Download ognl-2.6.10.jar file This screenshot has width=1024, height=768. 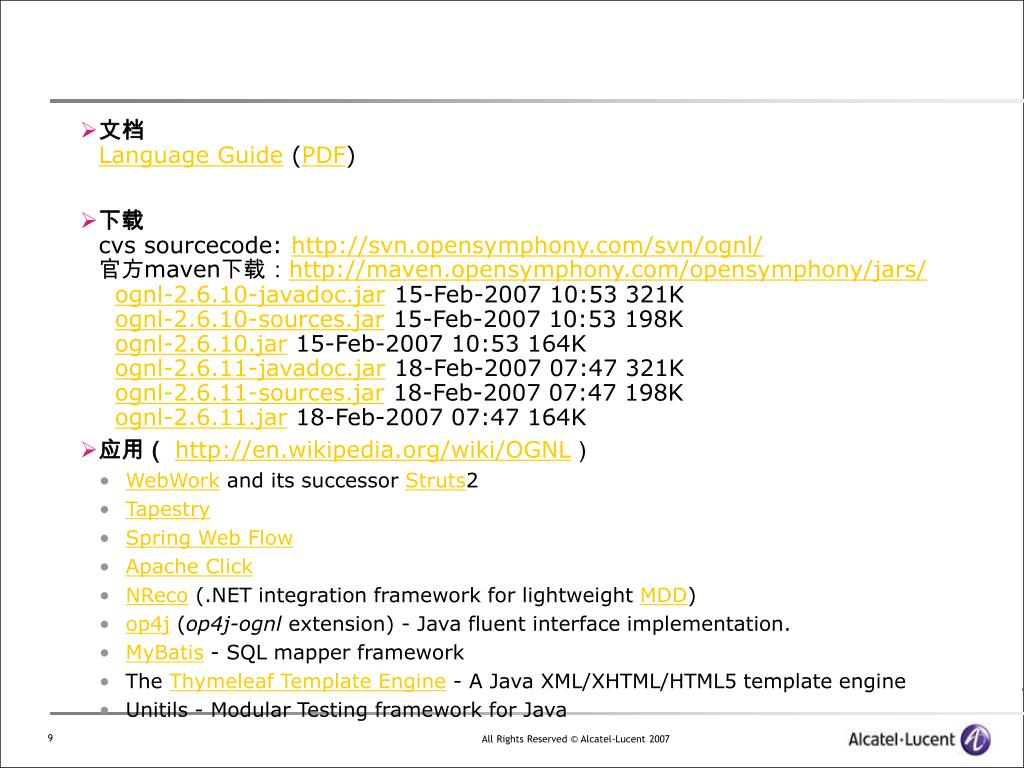200,344
